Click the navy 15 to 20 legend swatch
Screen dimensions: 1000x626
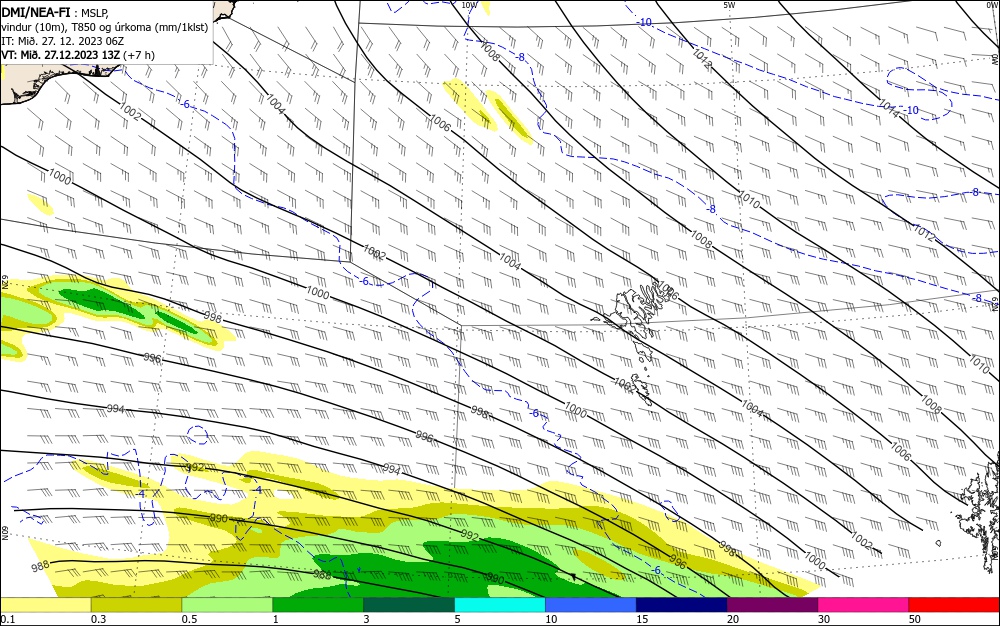tap(682, 605)
